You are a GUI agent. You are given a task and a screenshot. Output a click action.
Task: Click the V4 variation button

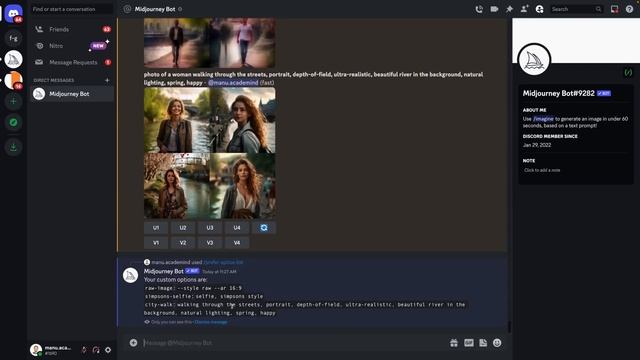[x=237, y=243]
